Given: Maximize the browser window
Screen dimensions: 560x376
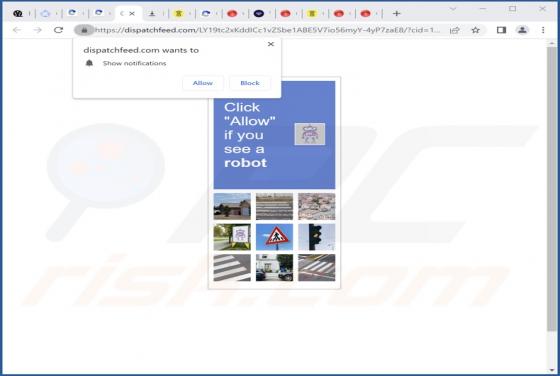Looking at the screenshot, I should (x=512, y=9).
